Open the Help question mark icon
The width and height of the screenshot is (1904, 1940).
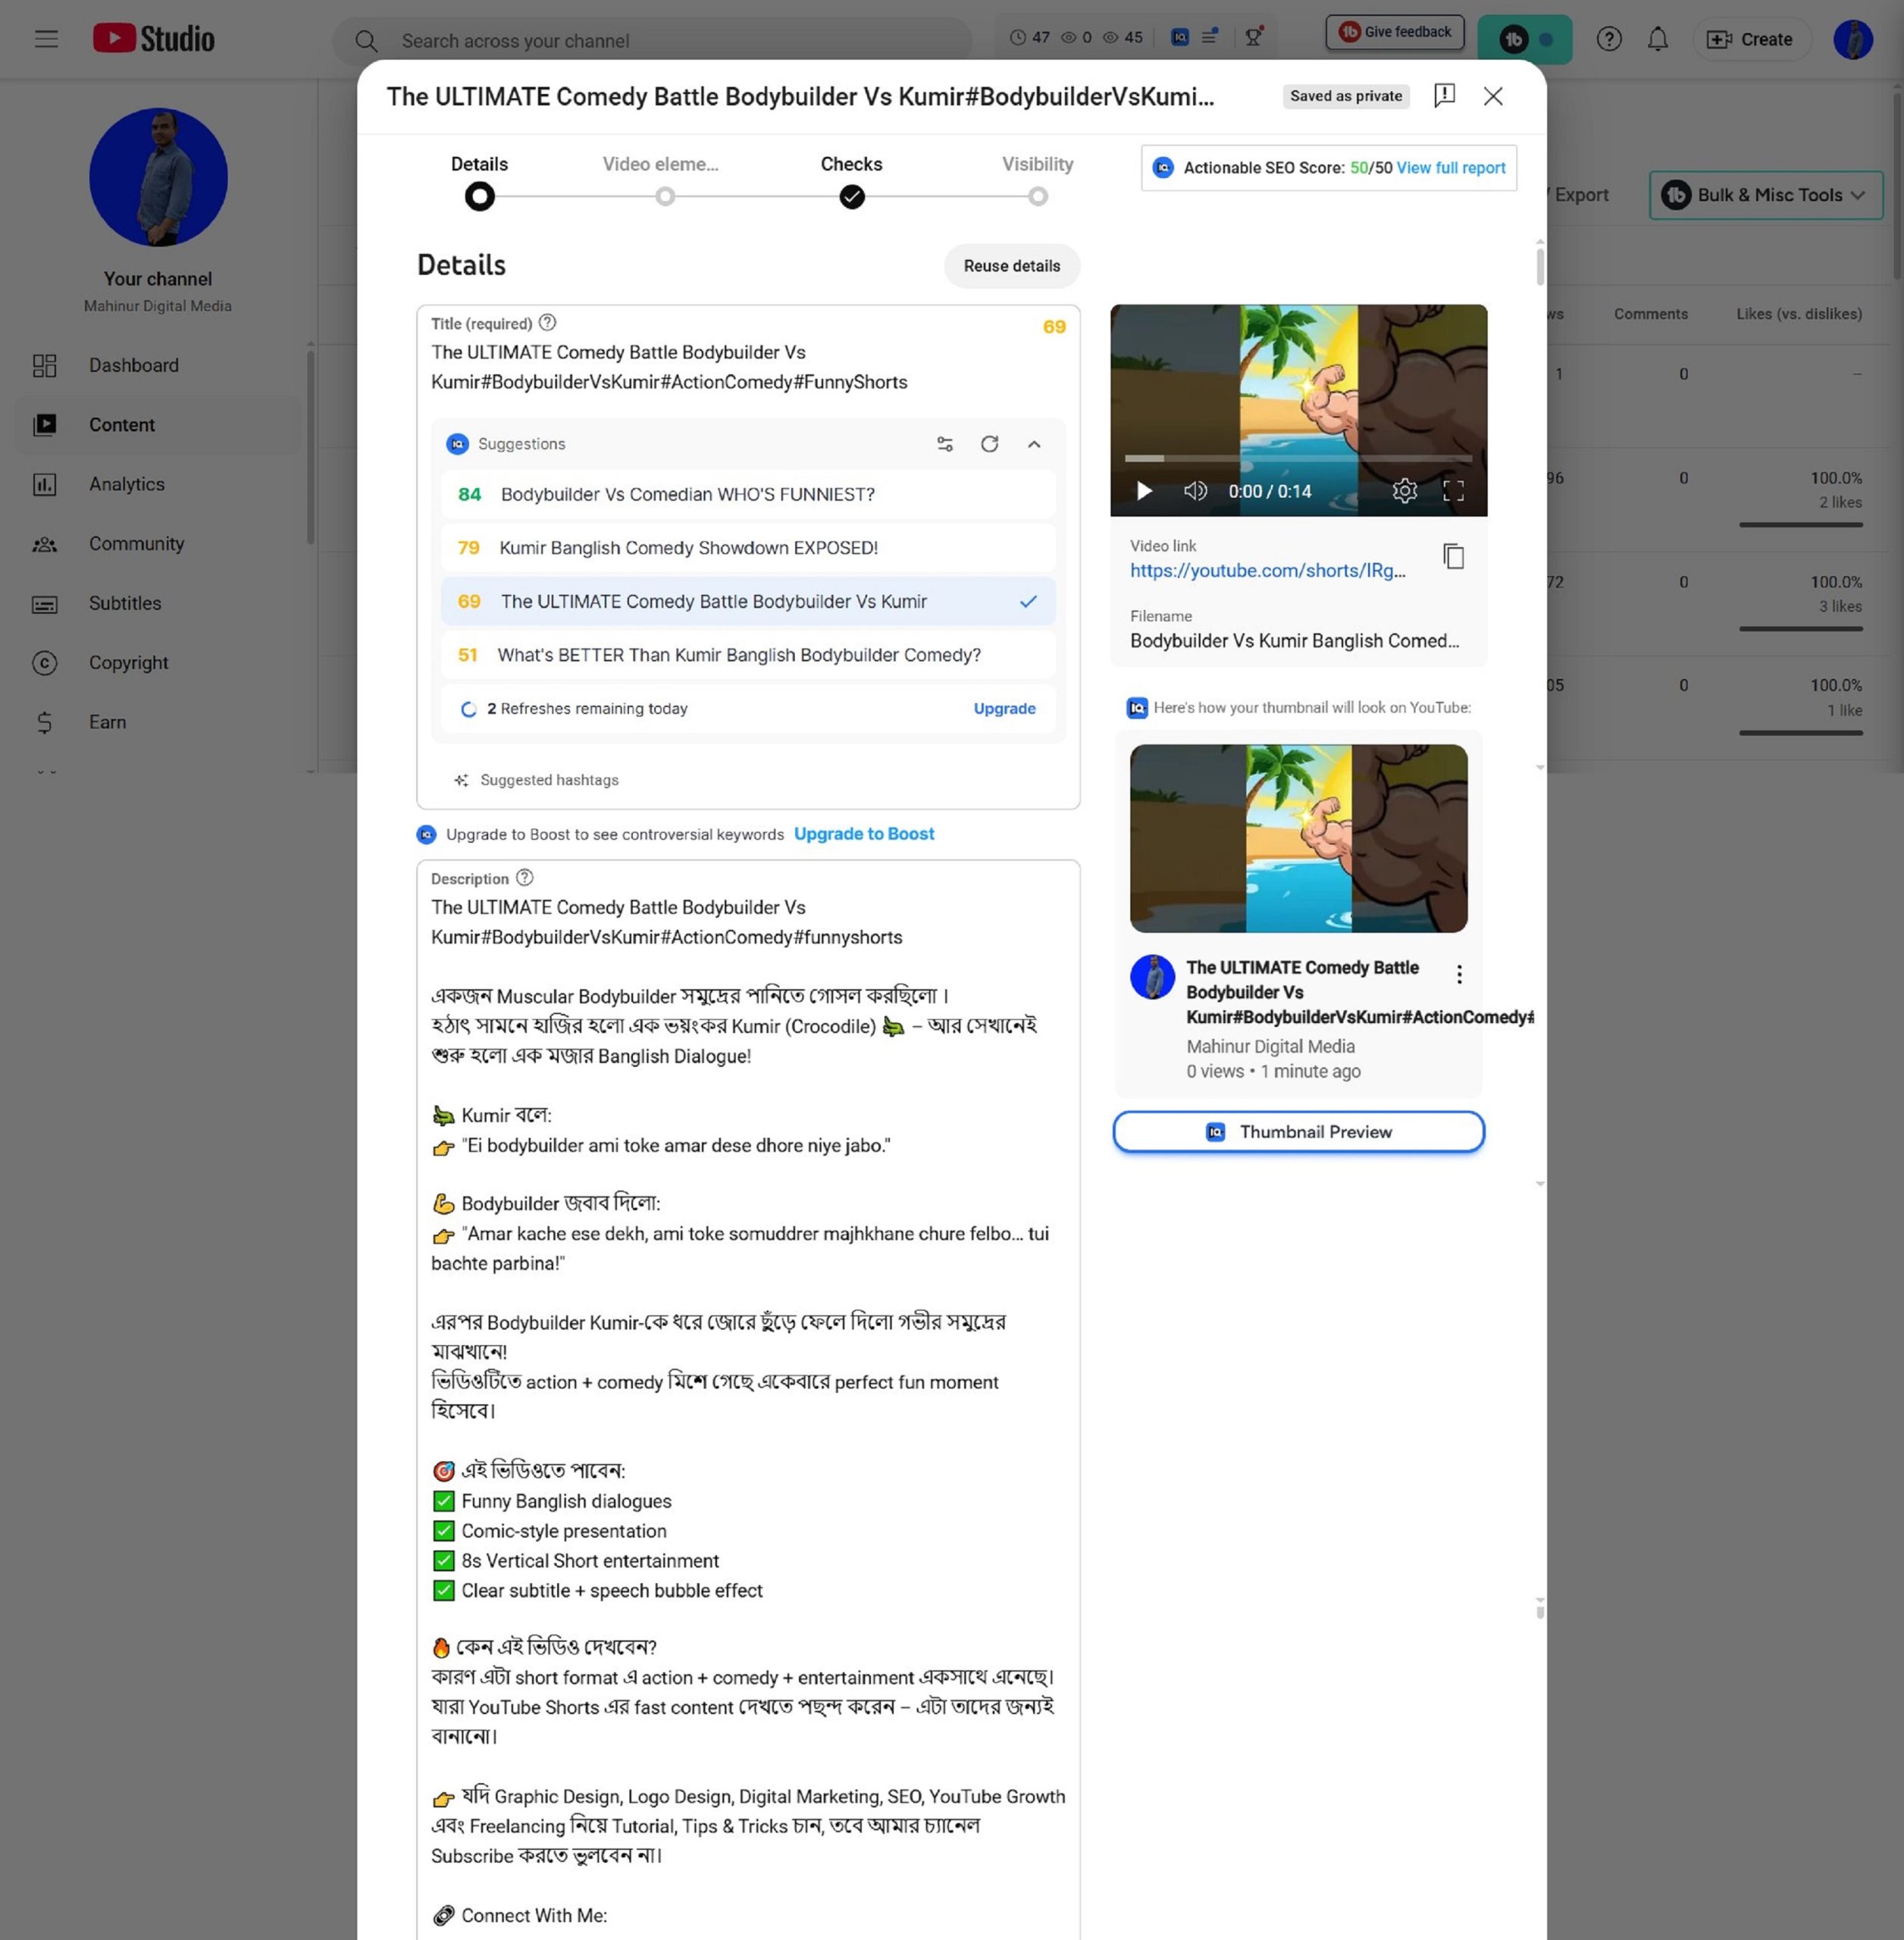tap(1608, 39)
